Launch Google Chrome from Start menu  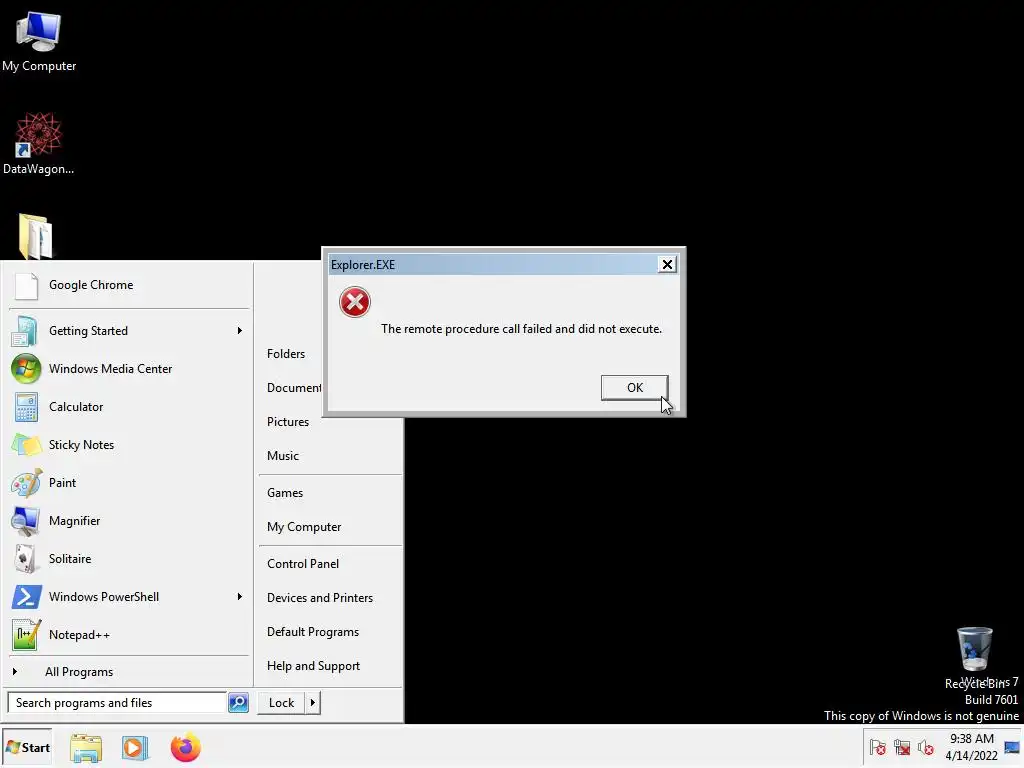[128, 285]
